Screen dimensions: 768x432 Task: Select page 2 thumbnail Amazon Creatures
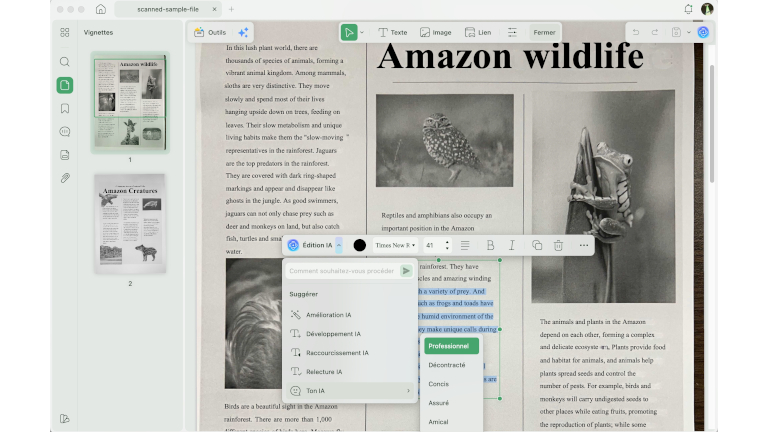point(130,223)
